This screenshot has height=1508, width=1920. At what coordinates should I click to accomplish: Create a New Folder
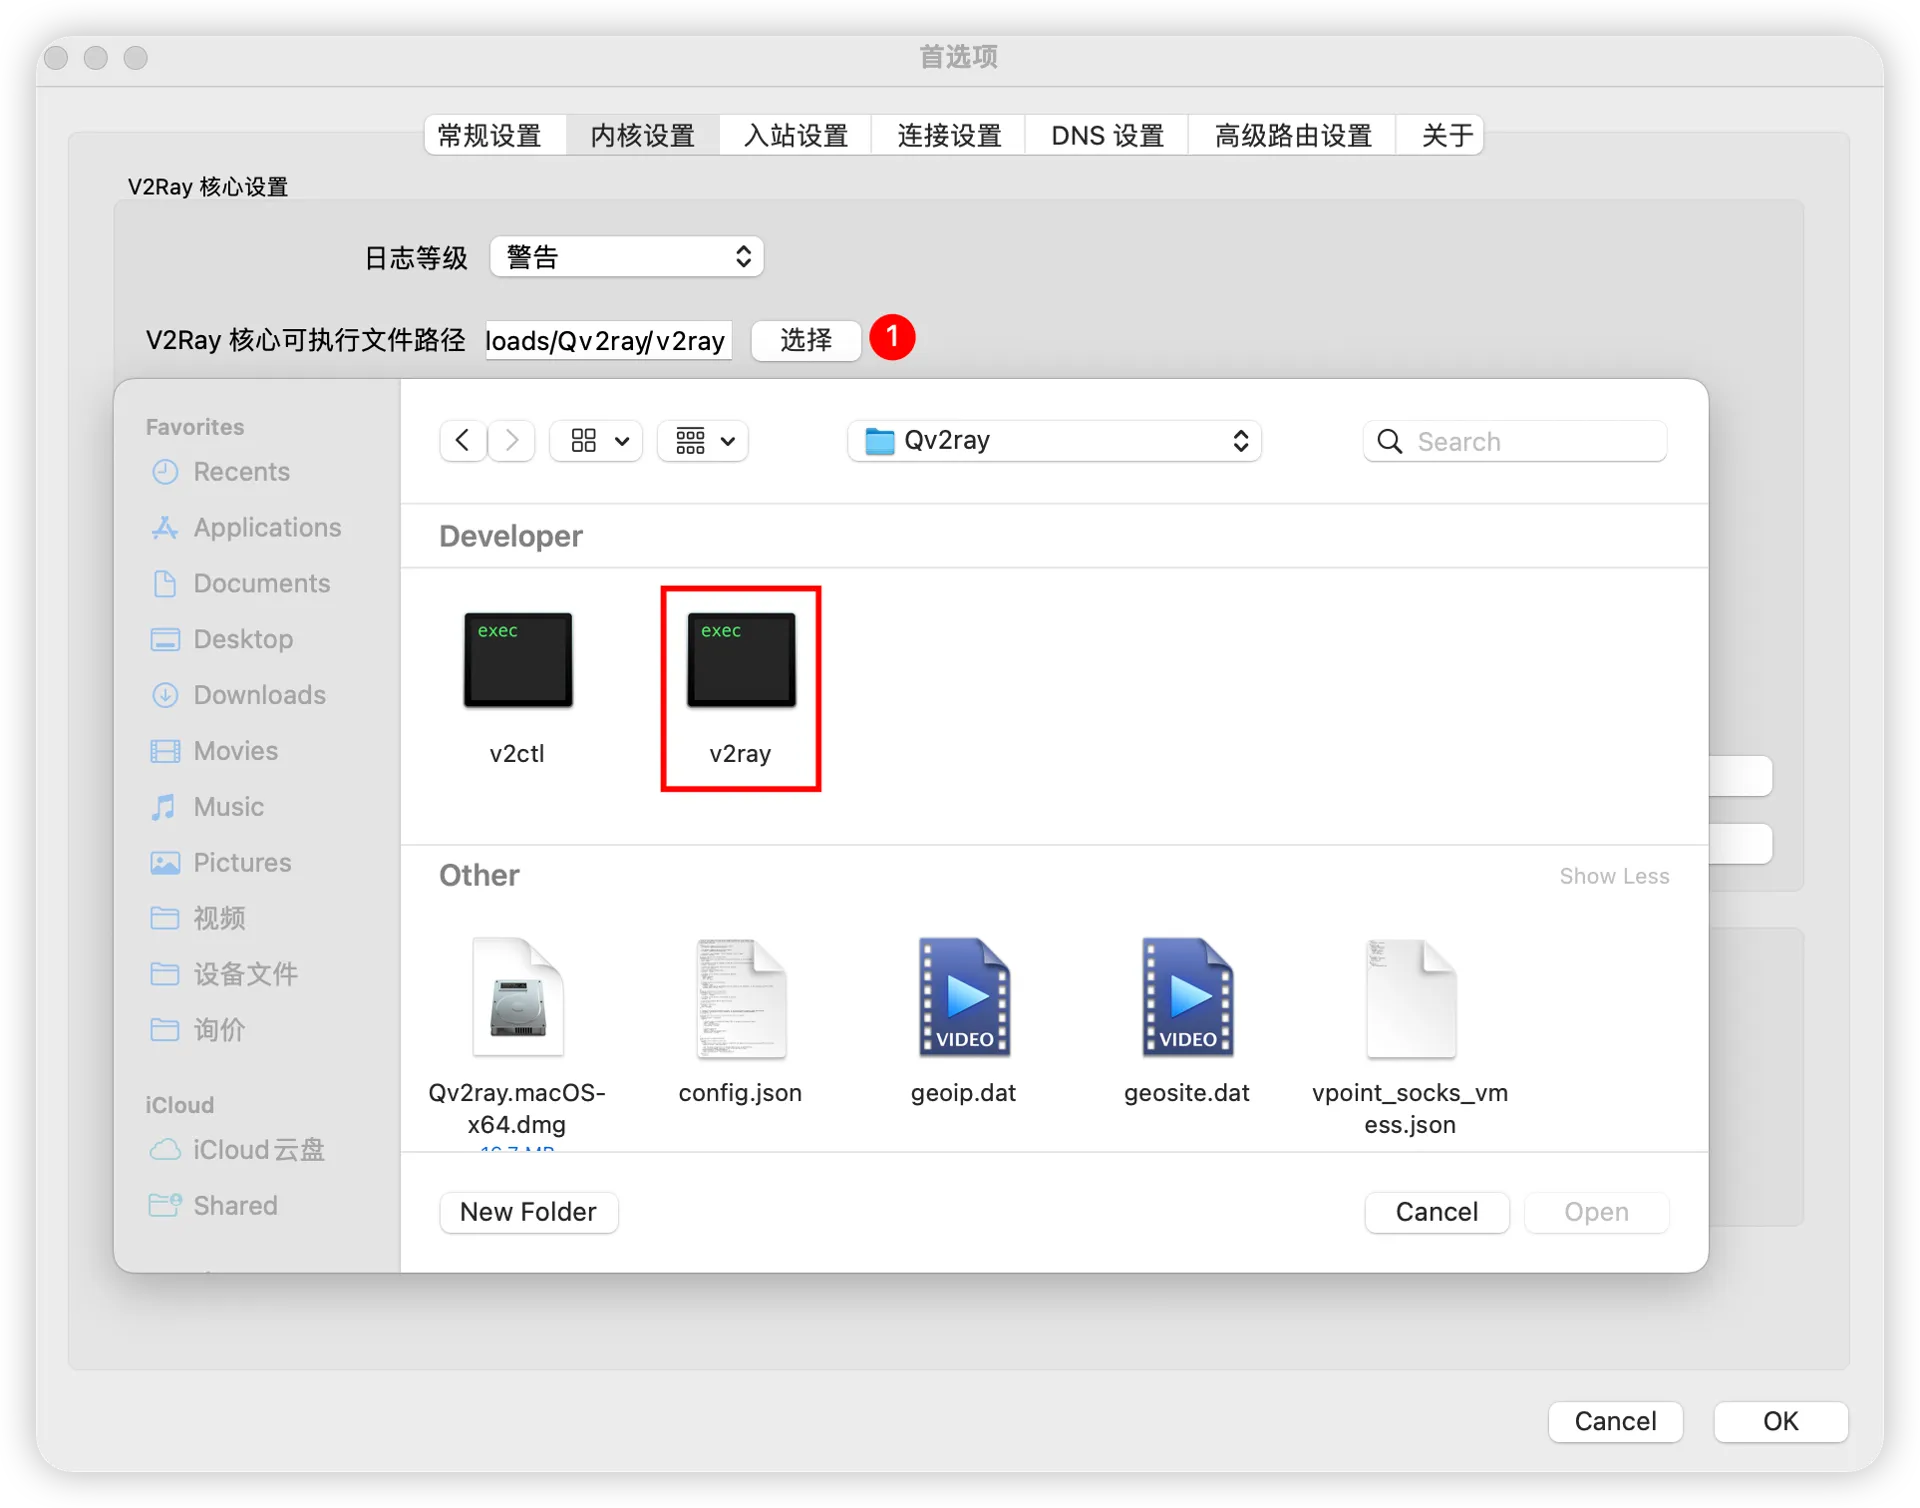pos(528,1212)
